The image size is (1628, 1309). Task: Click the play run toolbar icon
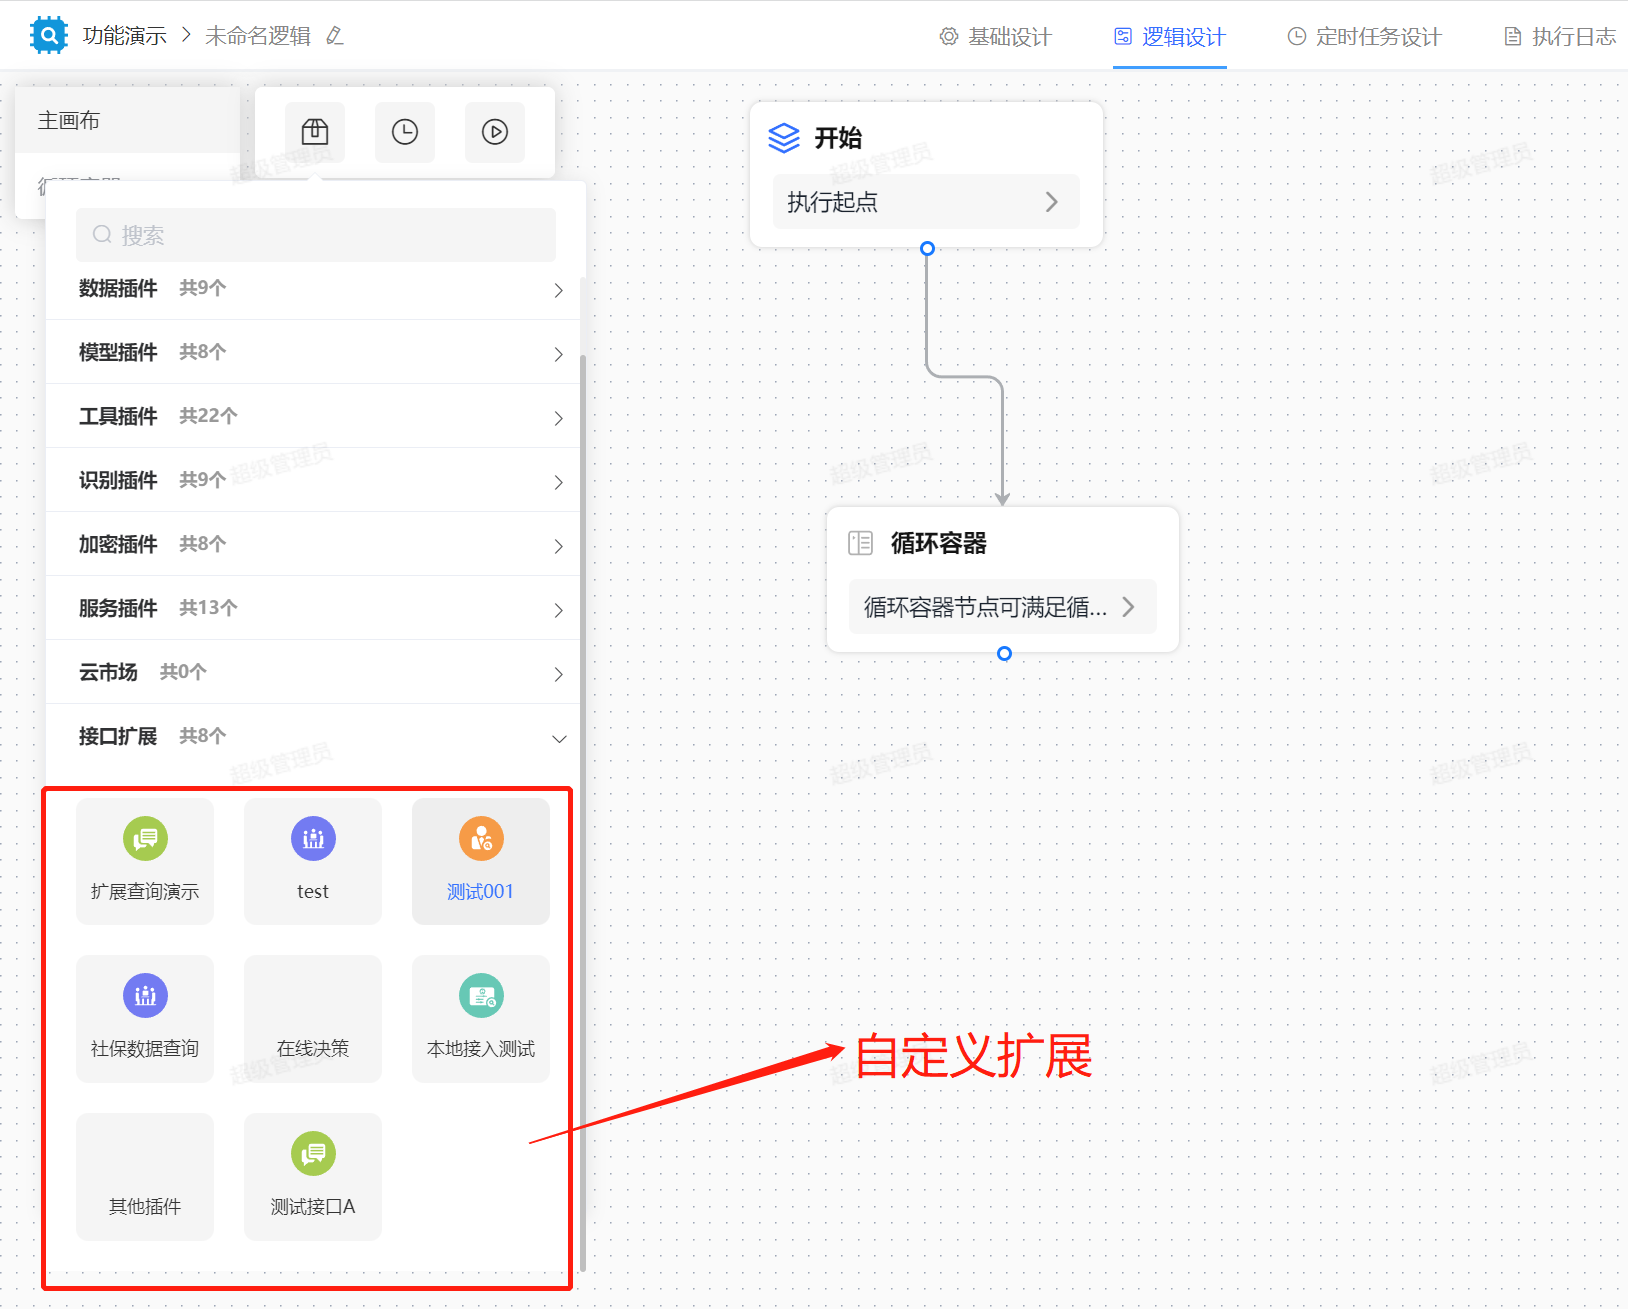click(495, 132)
